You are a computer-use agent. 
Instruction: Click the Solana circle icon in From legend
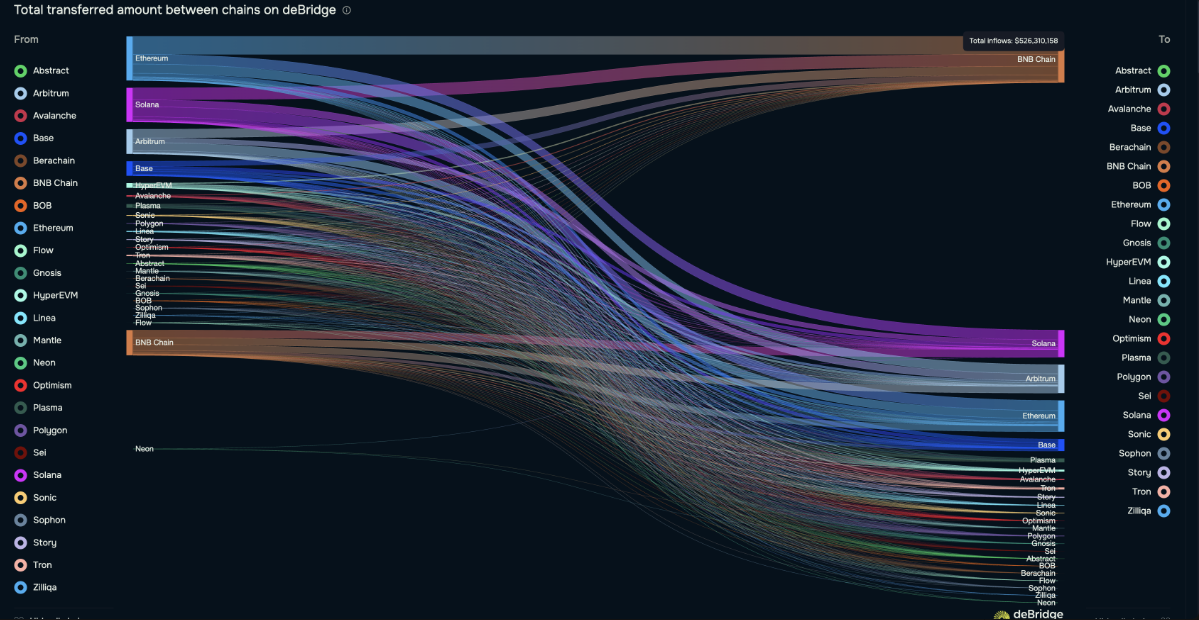click(x=20, y=475)
